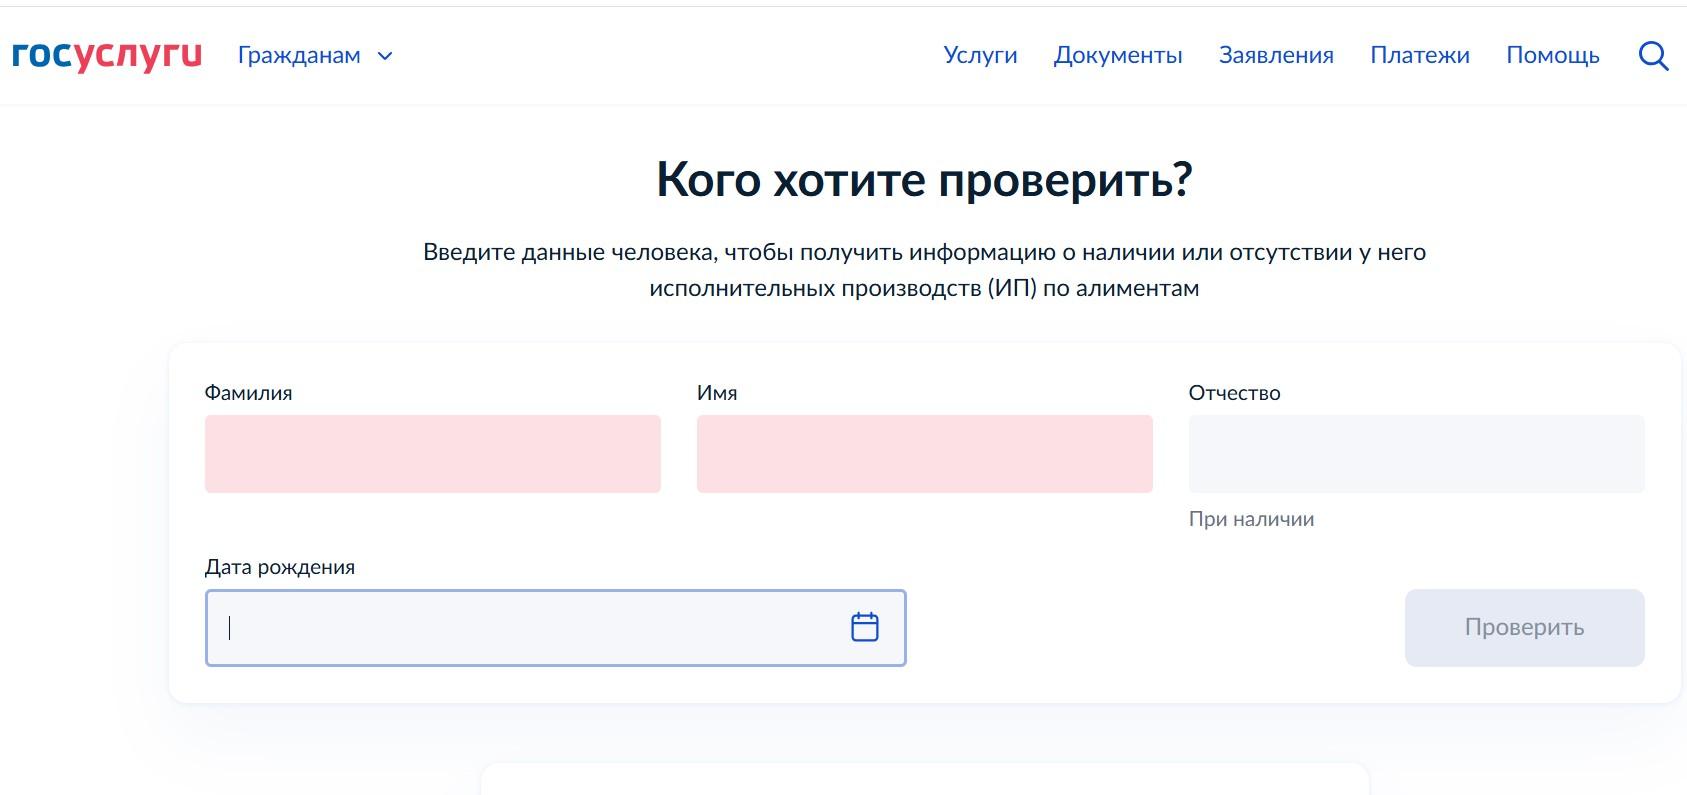
Task: Click the 'При наличии' hint text
Action: [1251, 519]
